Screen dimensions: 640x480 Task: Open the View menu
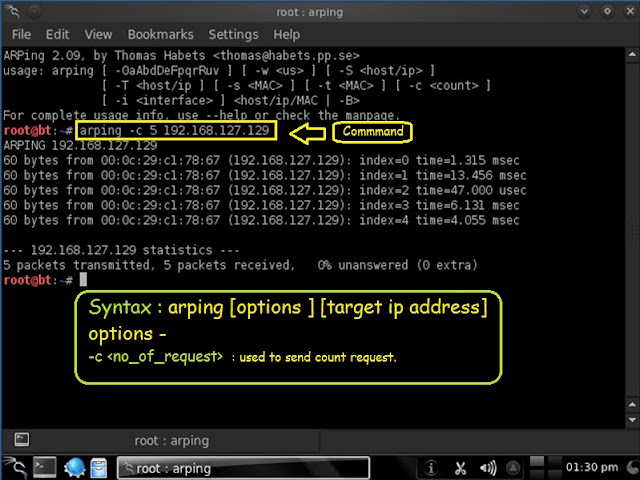(x=98, y=34)
